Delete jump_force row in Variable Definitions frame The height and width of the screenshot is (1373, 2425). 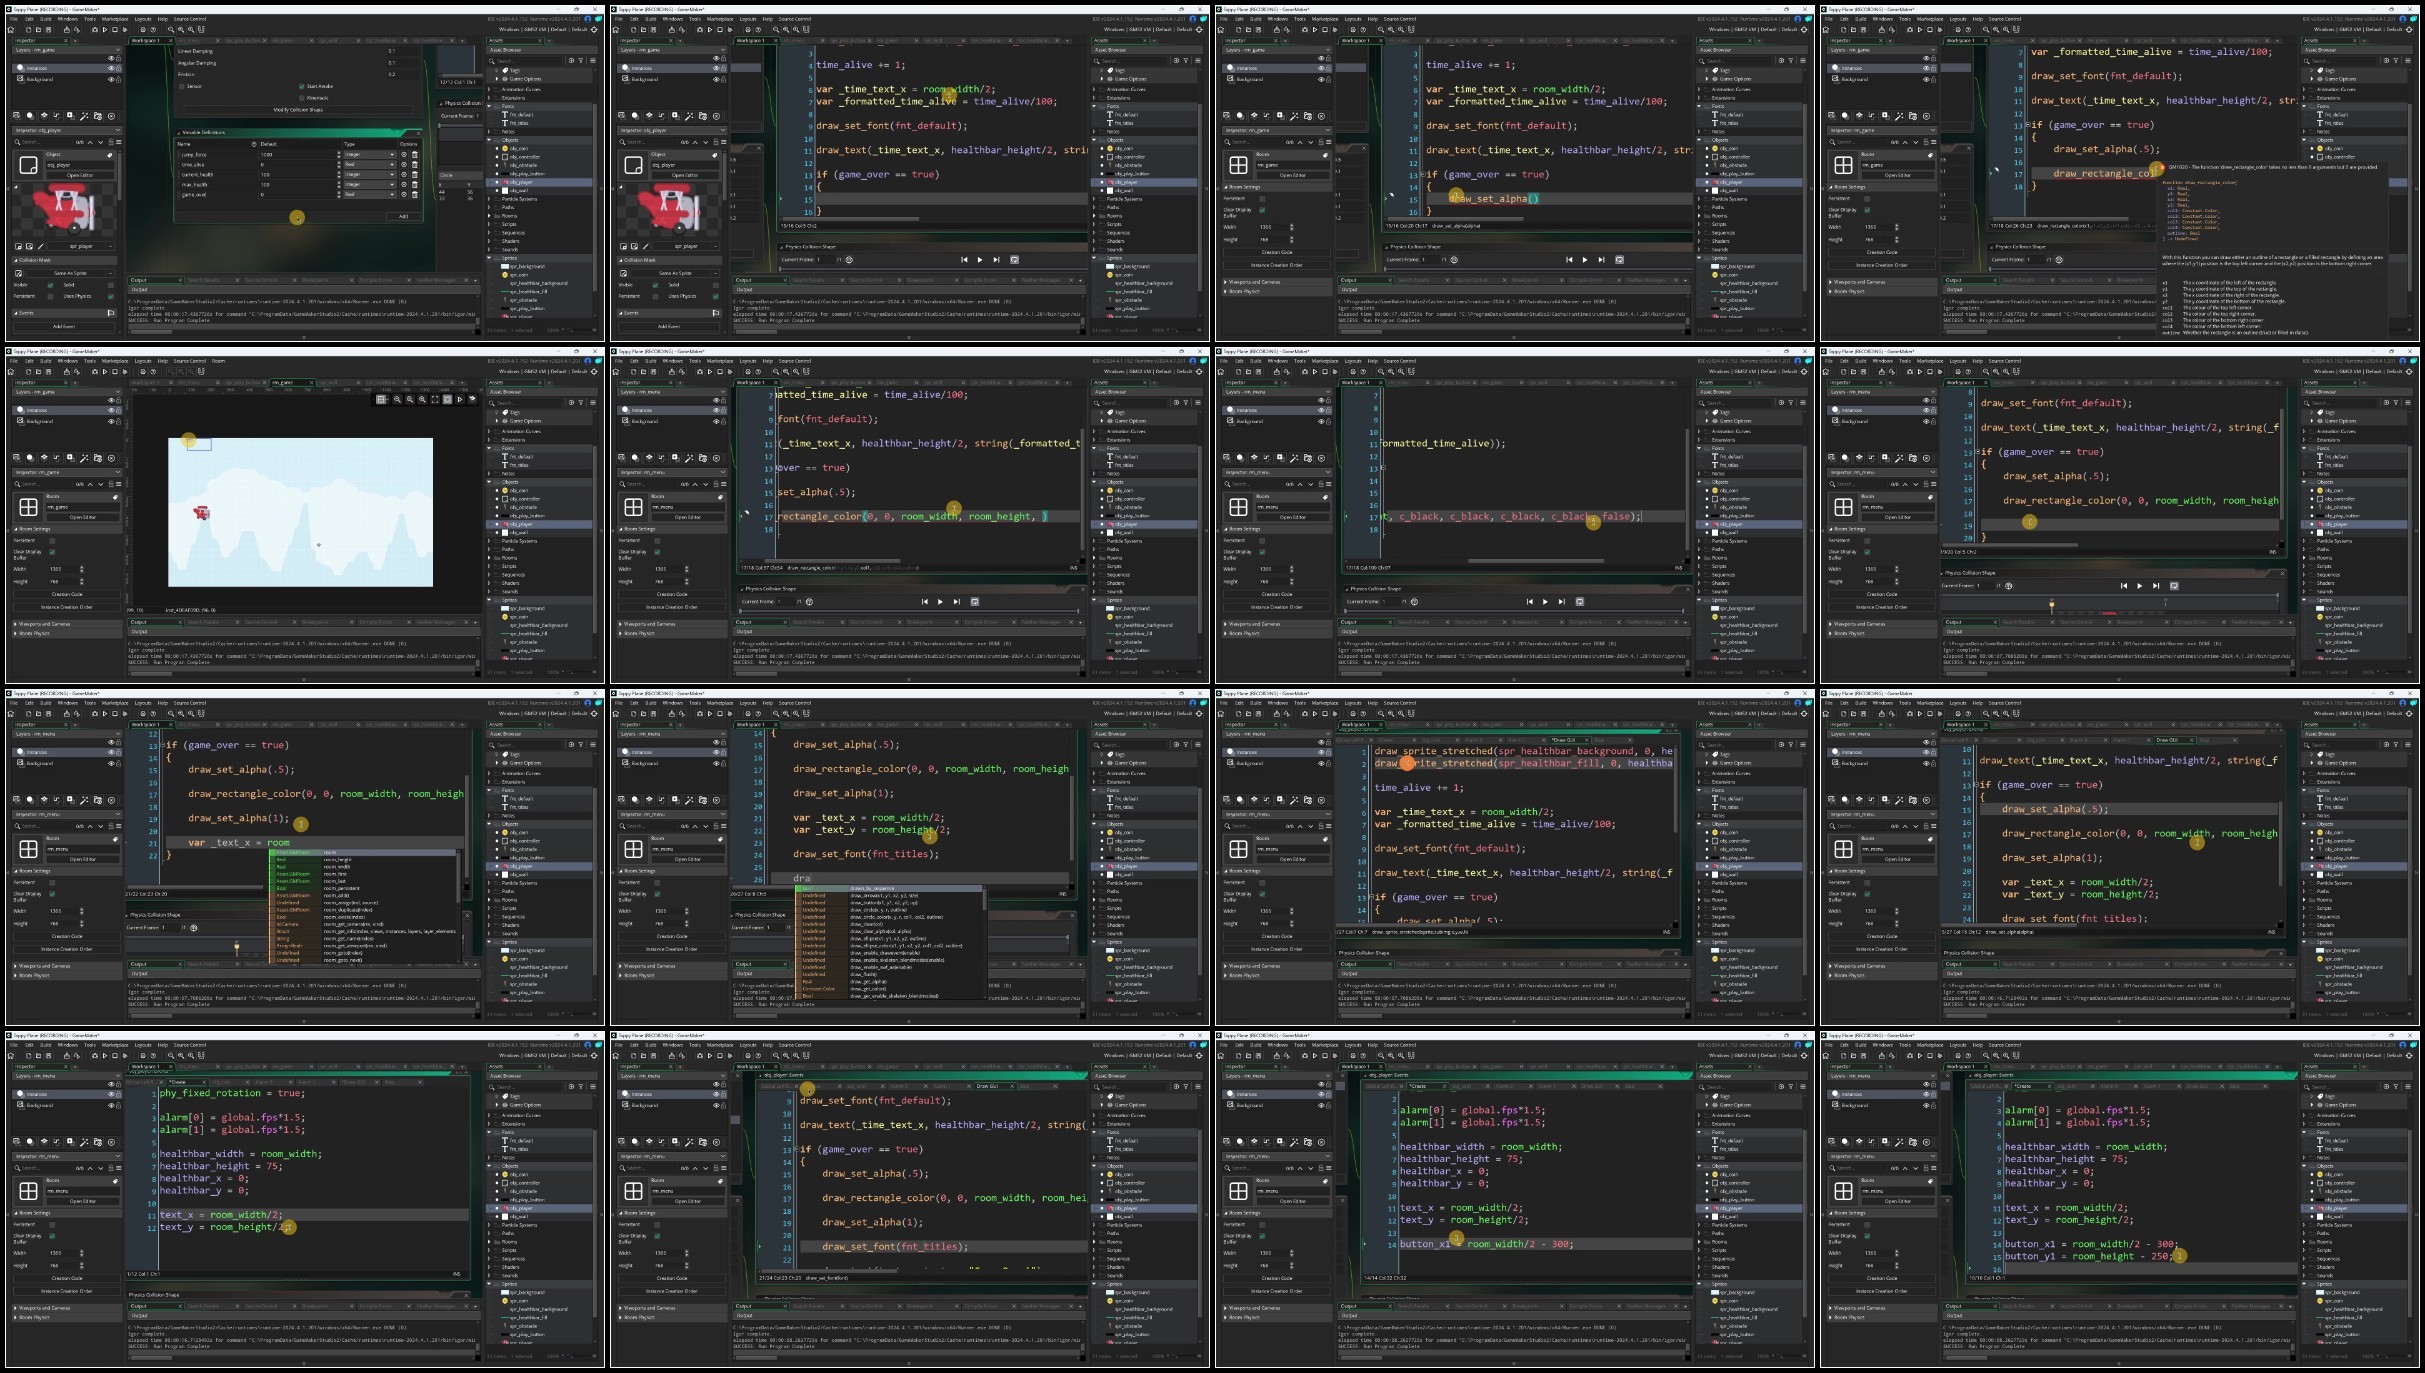point(414,155)
